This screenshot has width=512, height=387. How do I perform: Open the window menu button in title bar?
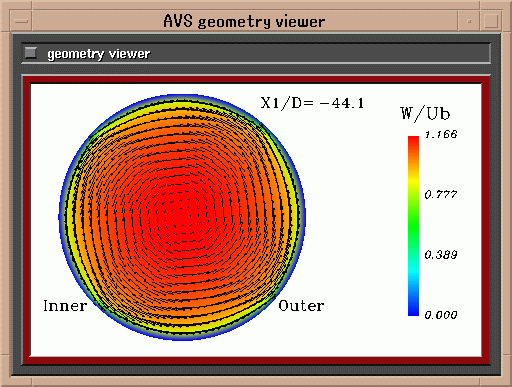pos(21,21)
